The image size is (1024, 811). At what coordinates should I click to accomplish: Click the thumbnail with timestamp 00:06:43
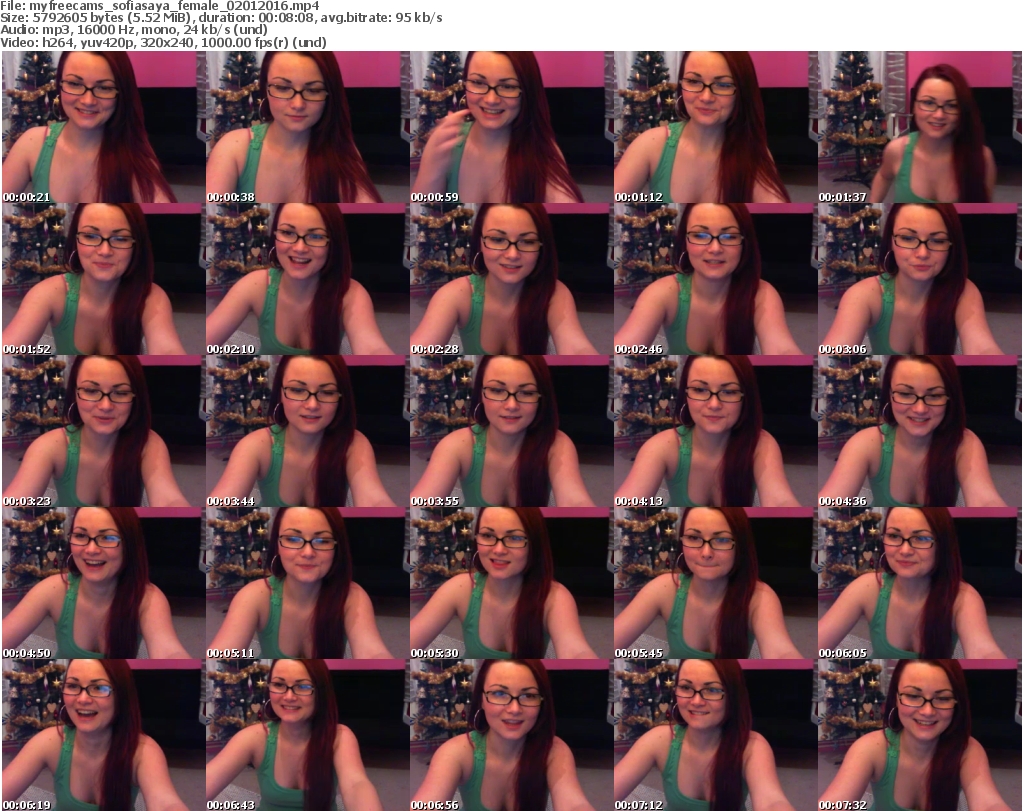tap(308, 735)
